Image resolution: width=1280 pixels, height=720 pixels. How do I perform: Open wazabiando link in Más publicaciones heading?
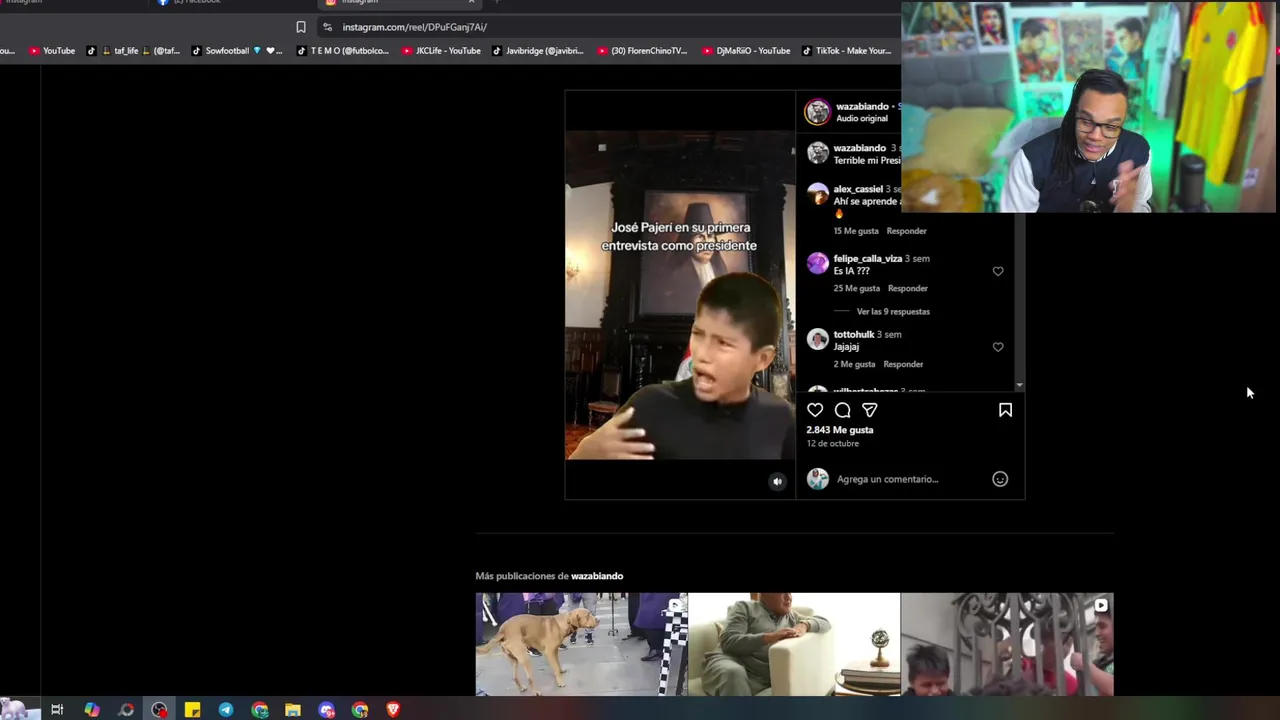597,576
